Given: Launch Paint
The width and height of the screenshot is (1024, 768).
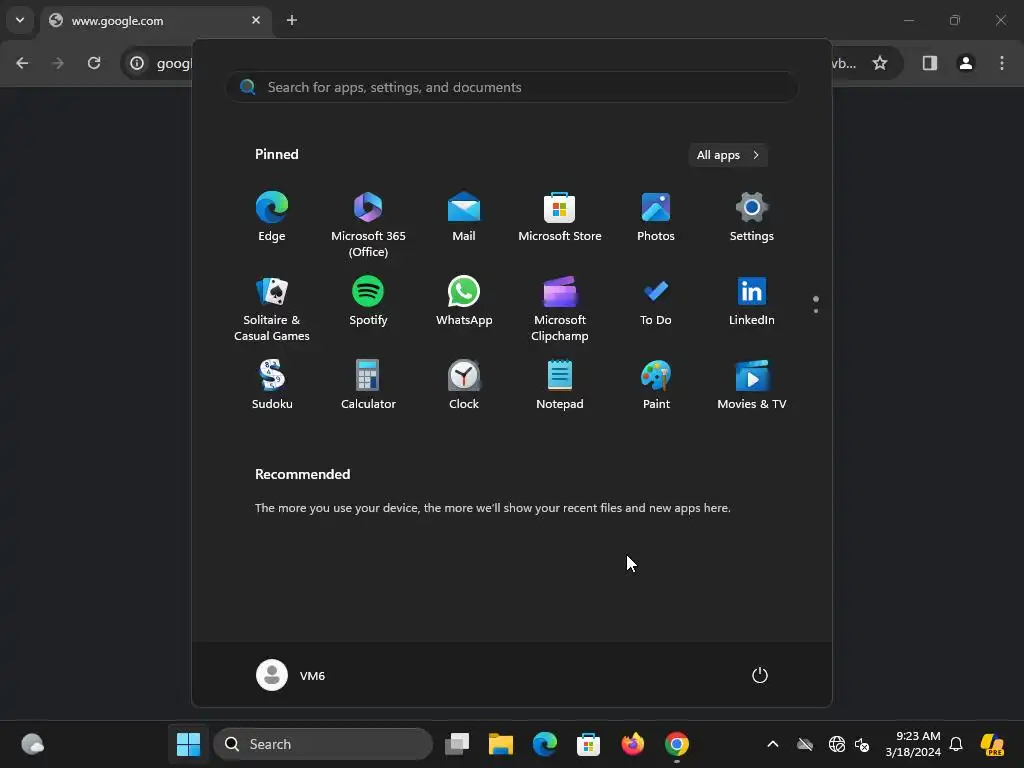Looking at the screenshot, I should [656, 385].
